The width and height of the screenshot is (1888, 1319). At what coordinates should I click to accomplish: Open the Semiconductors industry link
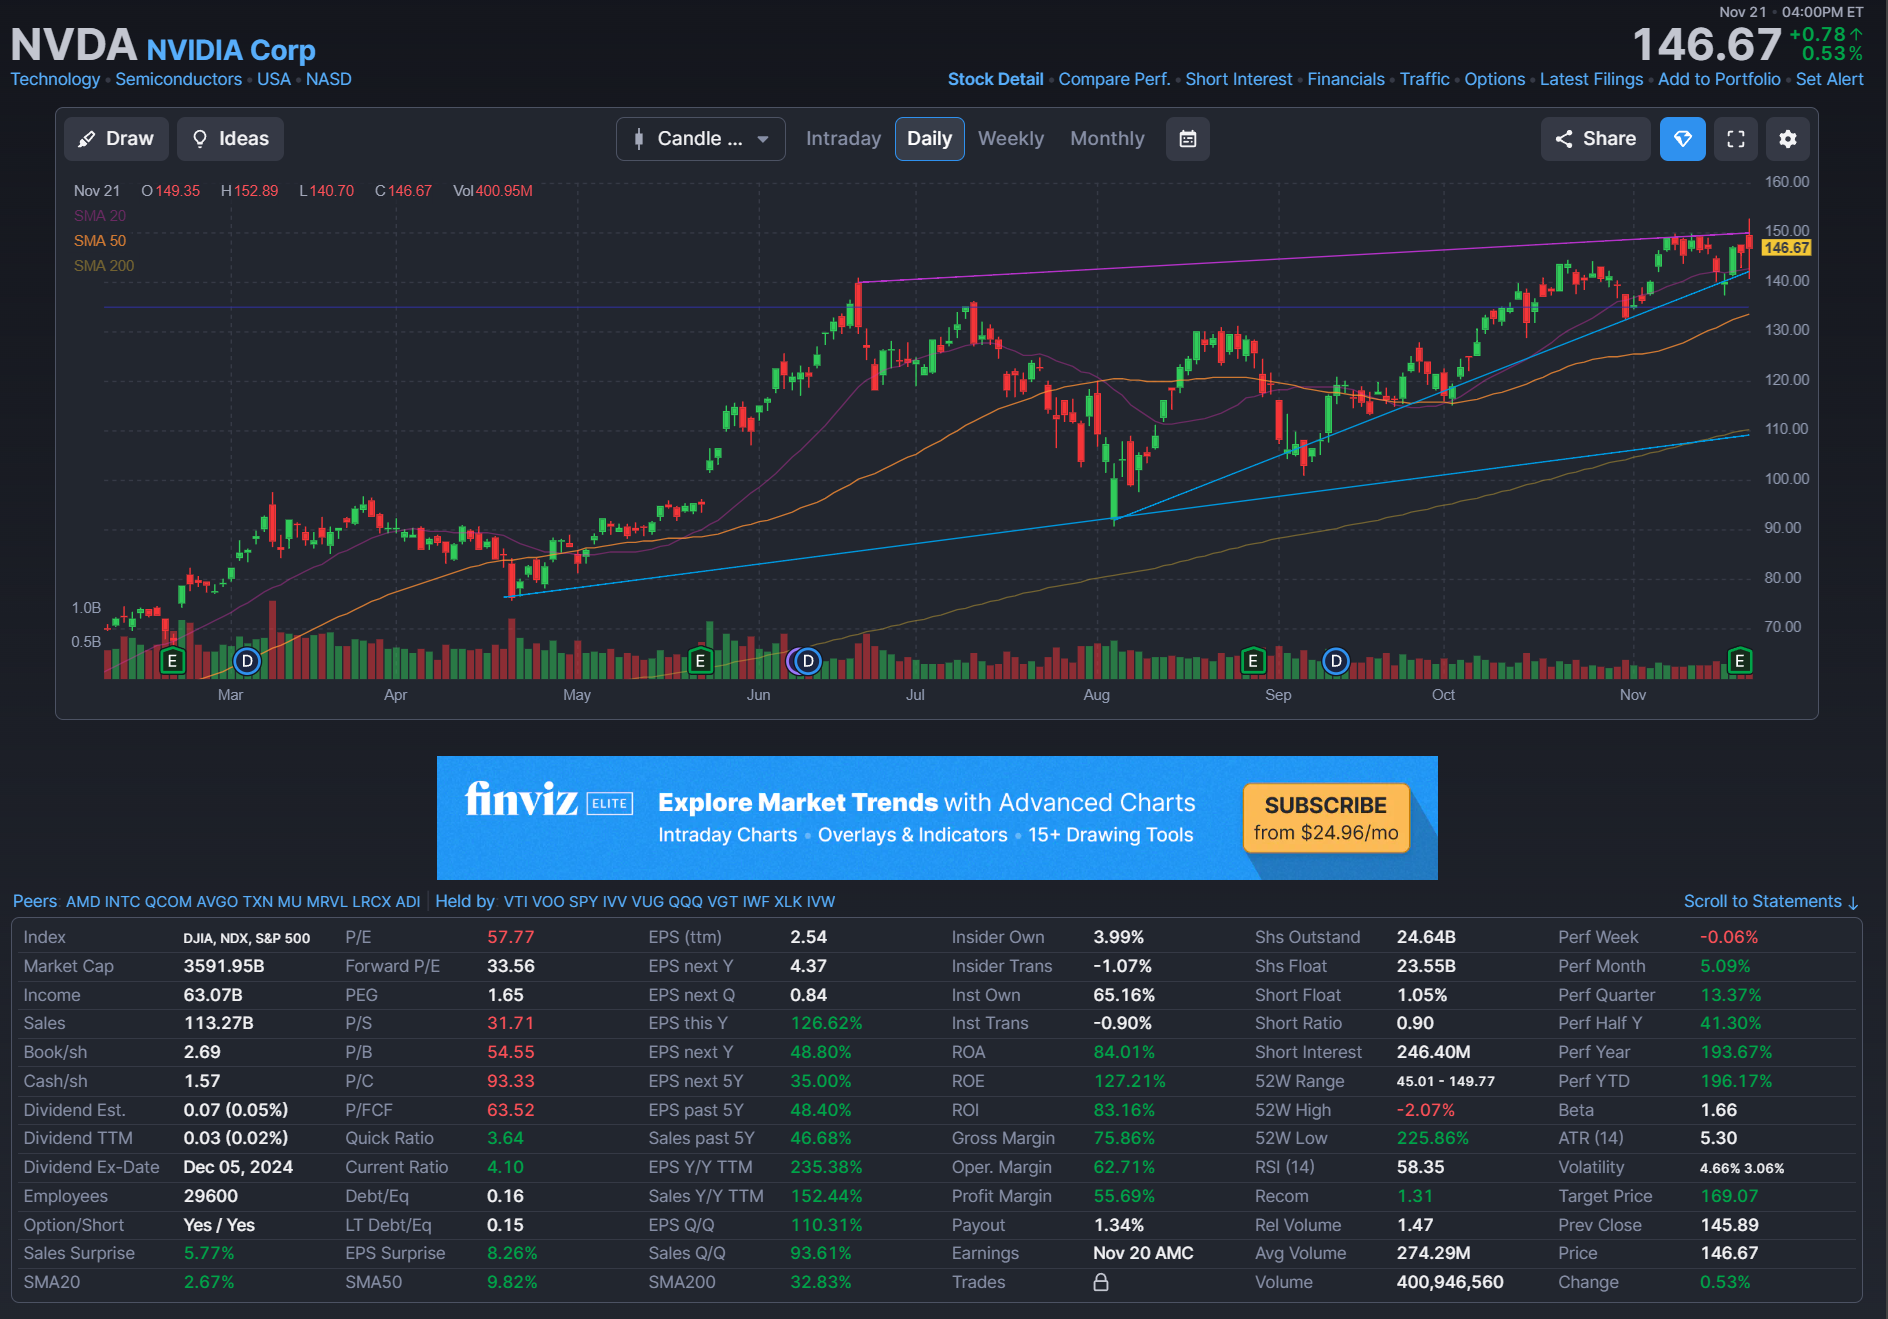[178, 79]
